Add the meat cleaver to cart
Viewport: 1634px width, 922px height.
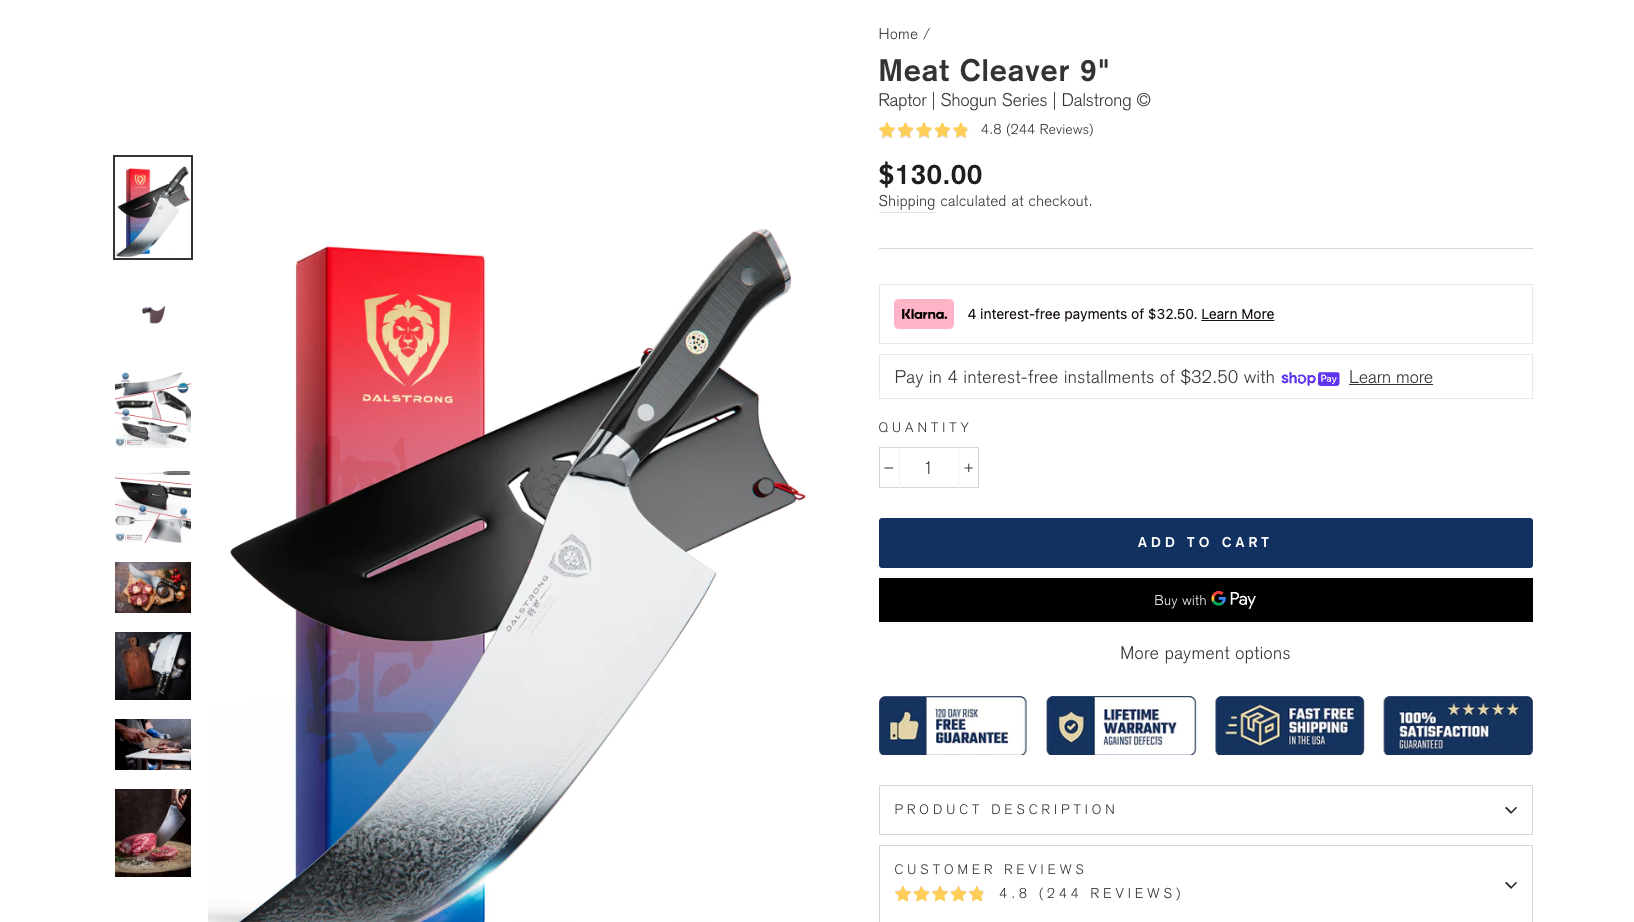(x=1205, y=543)
